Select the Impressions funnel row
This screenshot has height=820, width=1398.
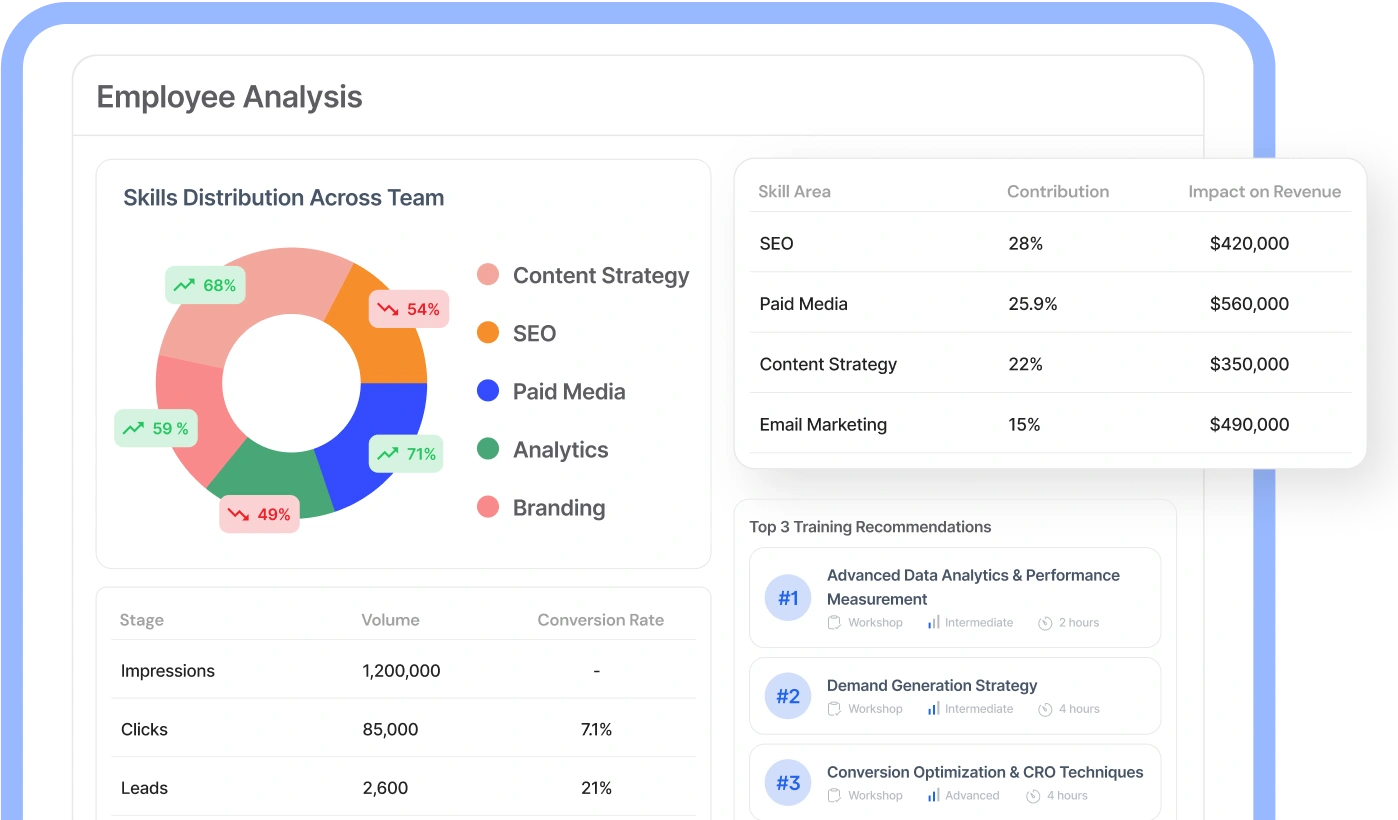pos(404,670)
